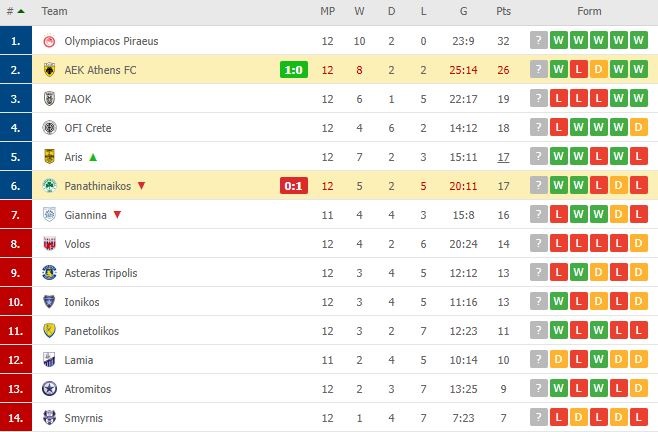Open Panathinaikos 0:1 red score badge
Screen dimensions: 658x432
point(294,186)
